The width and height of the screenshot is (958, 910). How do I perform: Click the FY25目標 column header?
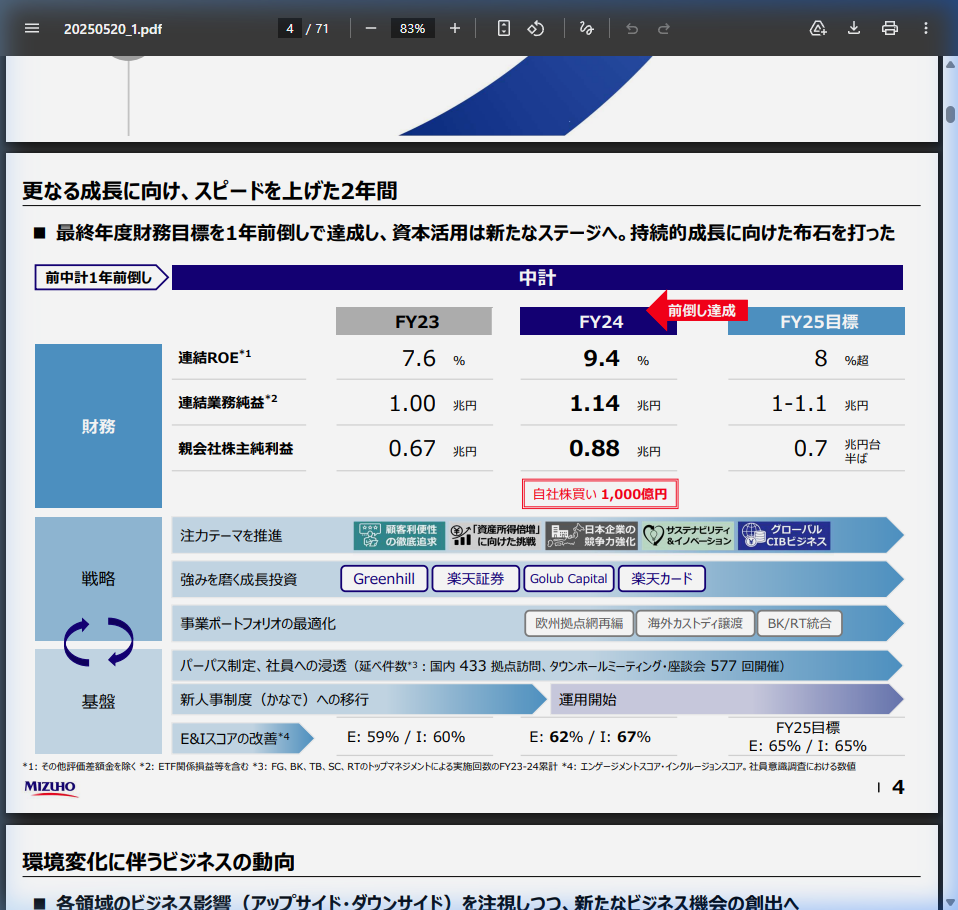click(x=816, y=321)
